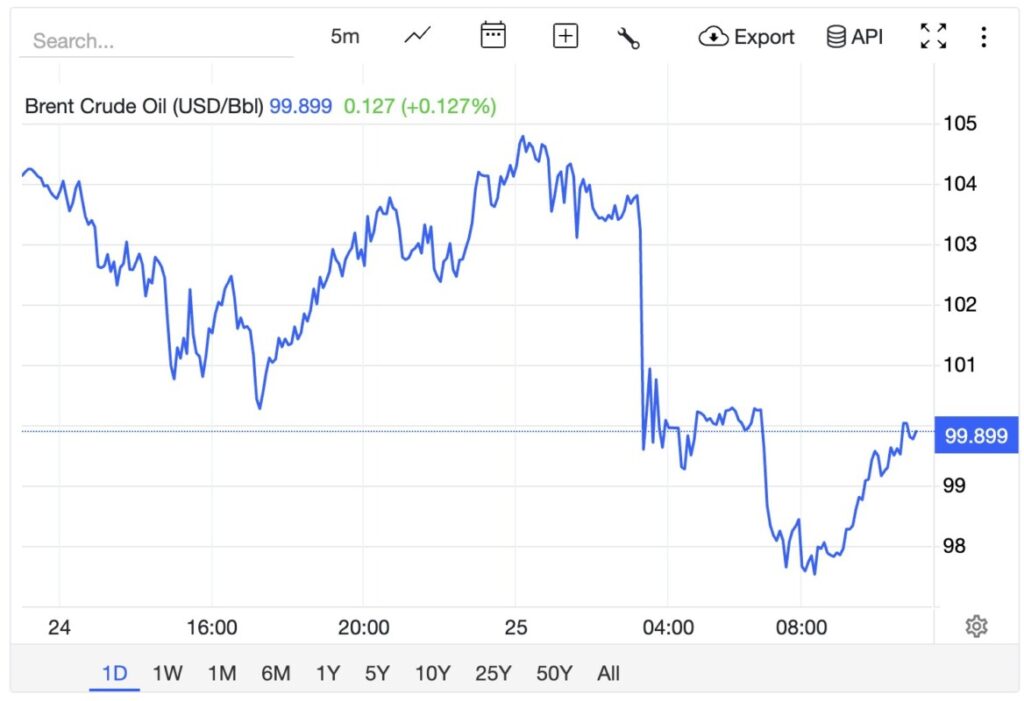Viewport: 1024px width, 701px height.
Task: Switch to the 1W timeframe
Action: point(167,674)
